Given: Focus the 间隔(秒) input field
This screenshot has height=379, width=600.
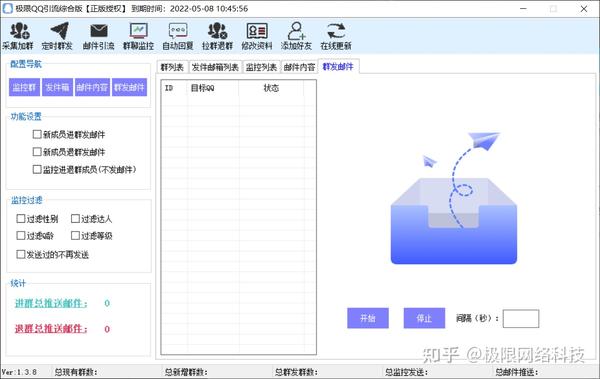Looking at the screenshot, I should (x=521, y=319).
